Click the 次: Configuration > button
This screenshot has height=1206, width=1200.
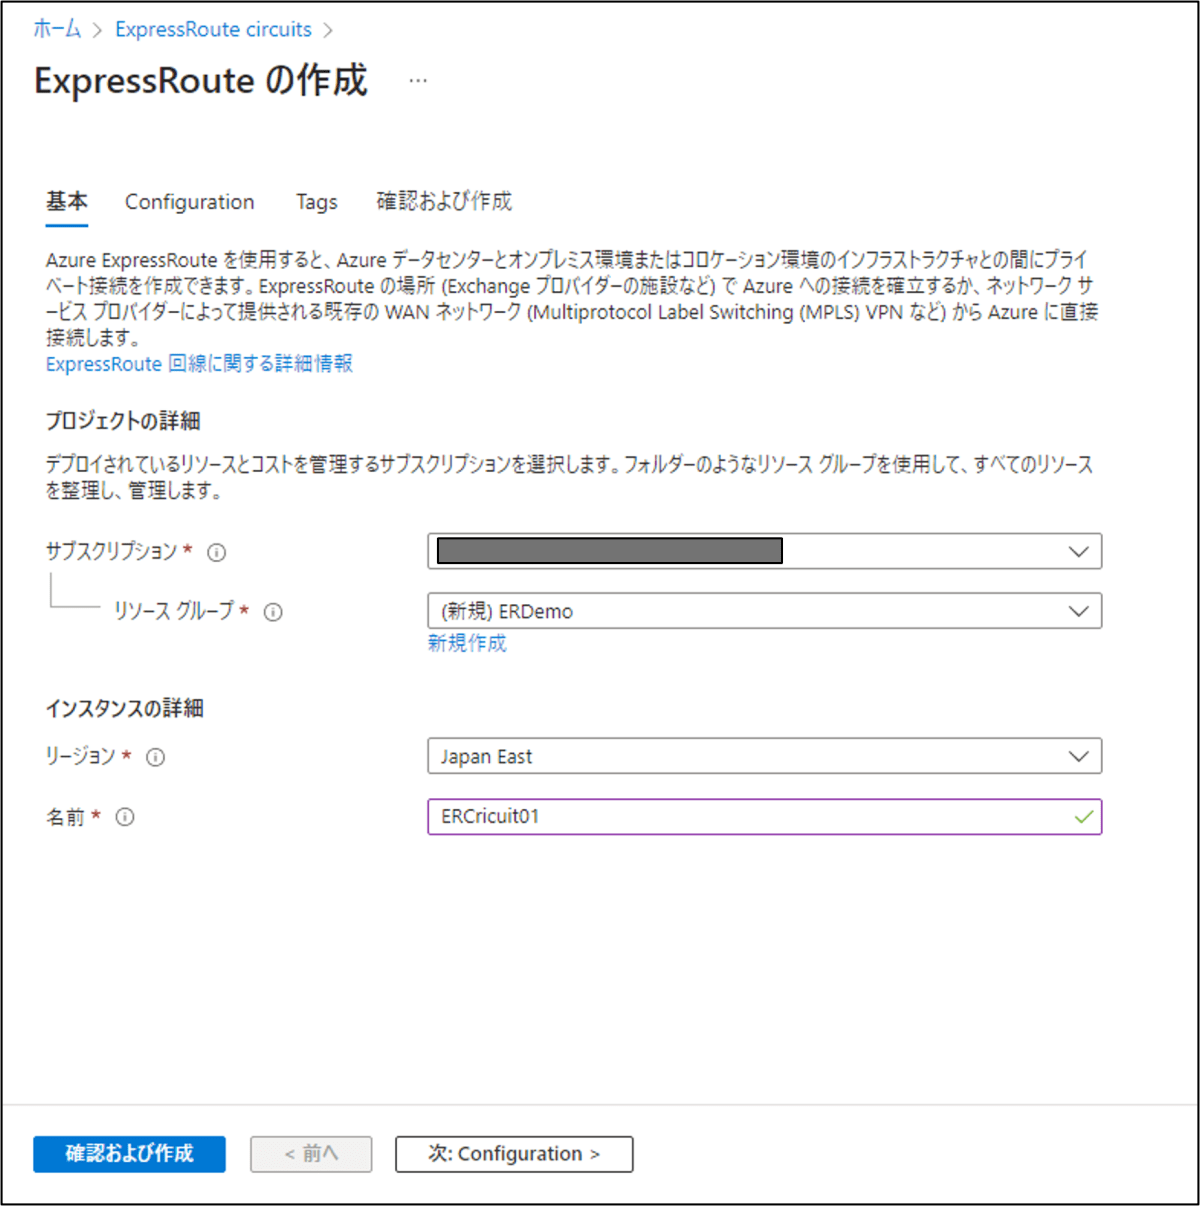514,1154
